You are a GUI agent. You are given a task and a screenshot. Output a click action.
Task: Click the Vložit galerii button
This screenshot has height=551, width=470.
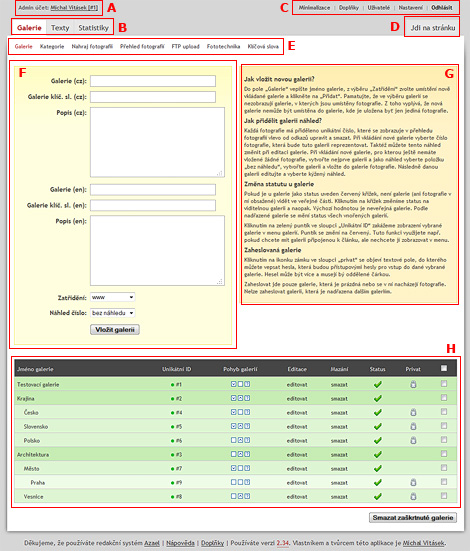115,330
